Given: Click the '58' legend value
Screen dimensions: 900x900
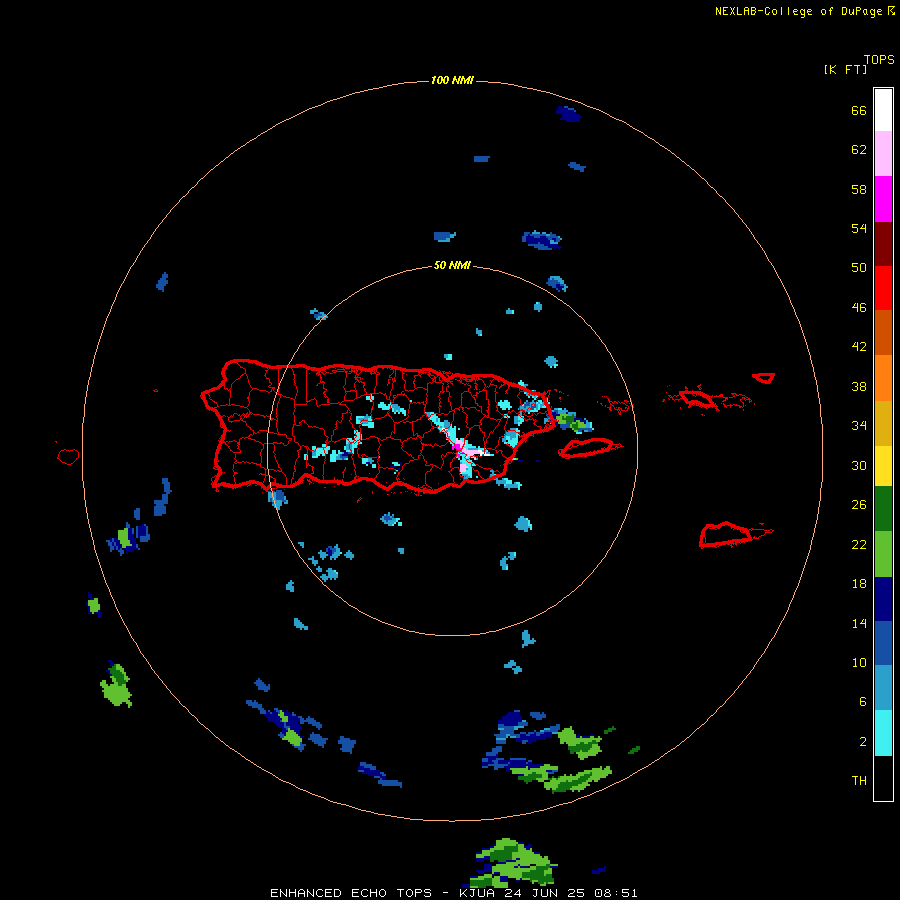Looking at the screenshot, I should point(859,189).
